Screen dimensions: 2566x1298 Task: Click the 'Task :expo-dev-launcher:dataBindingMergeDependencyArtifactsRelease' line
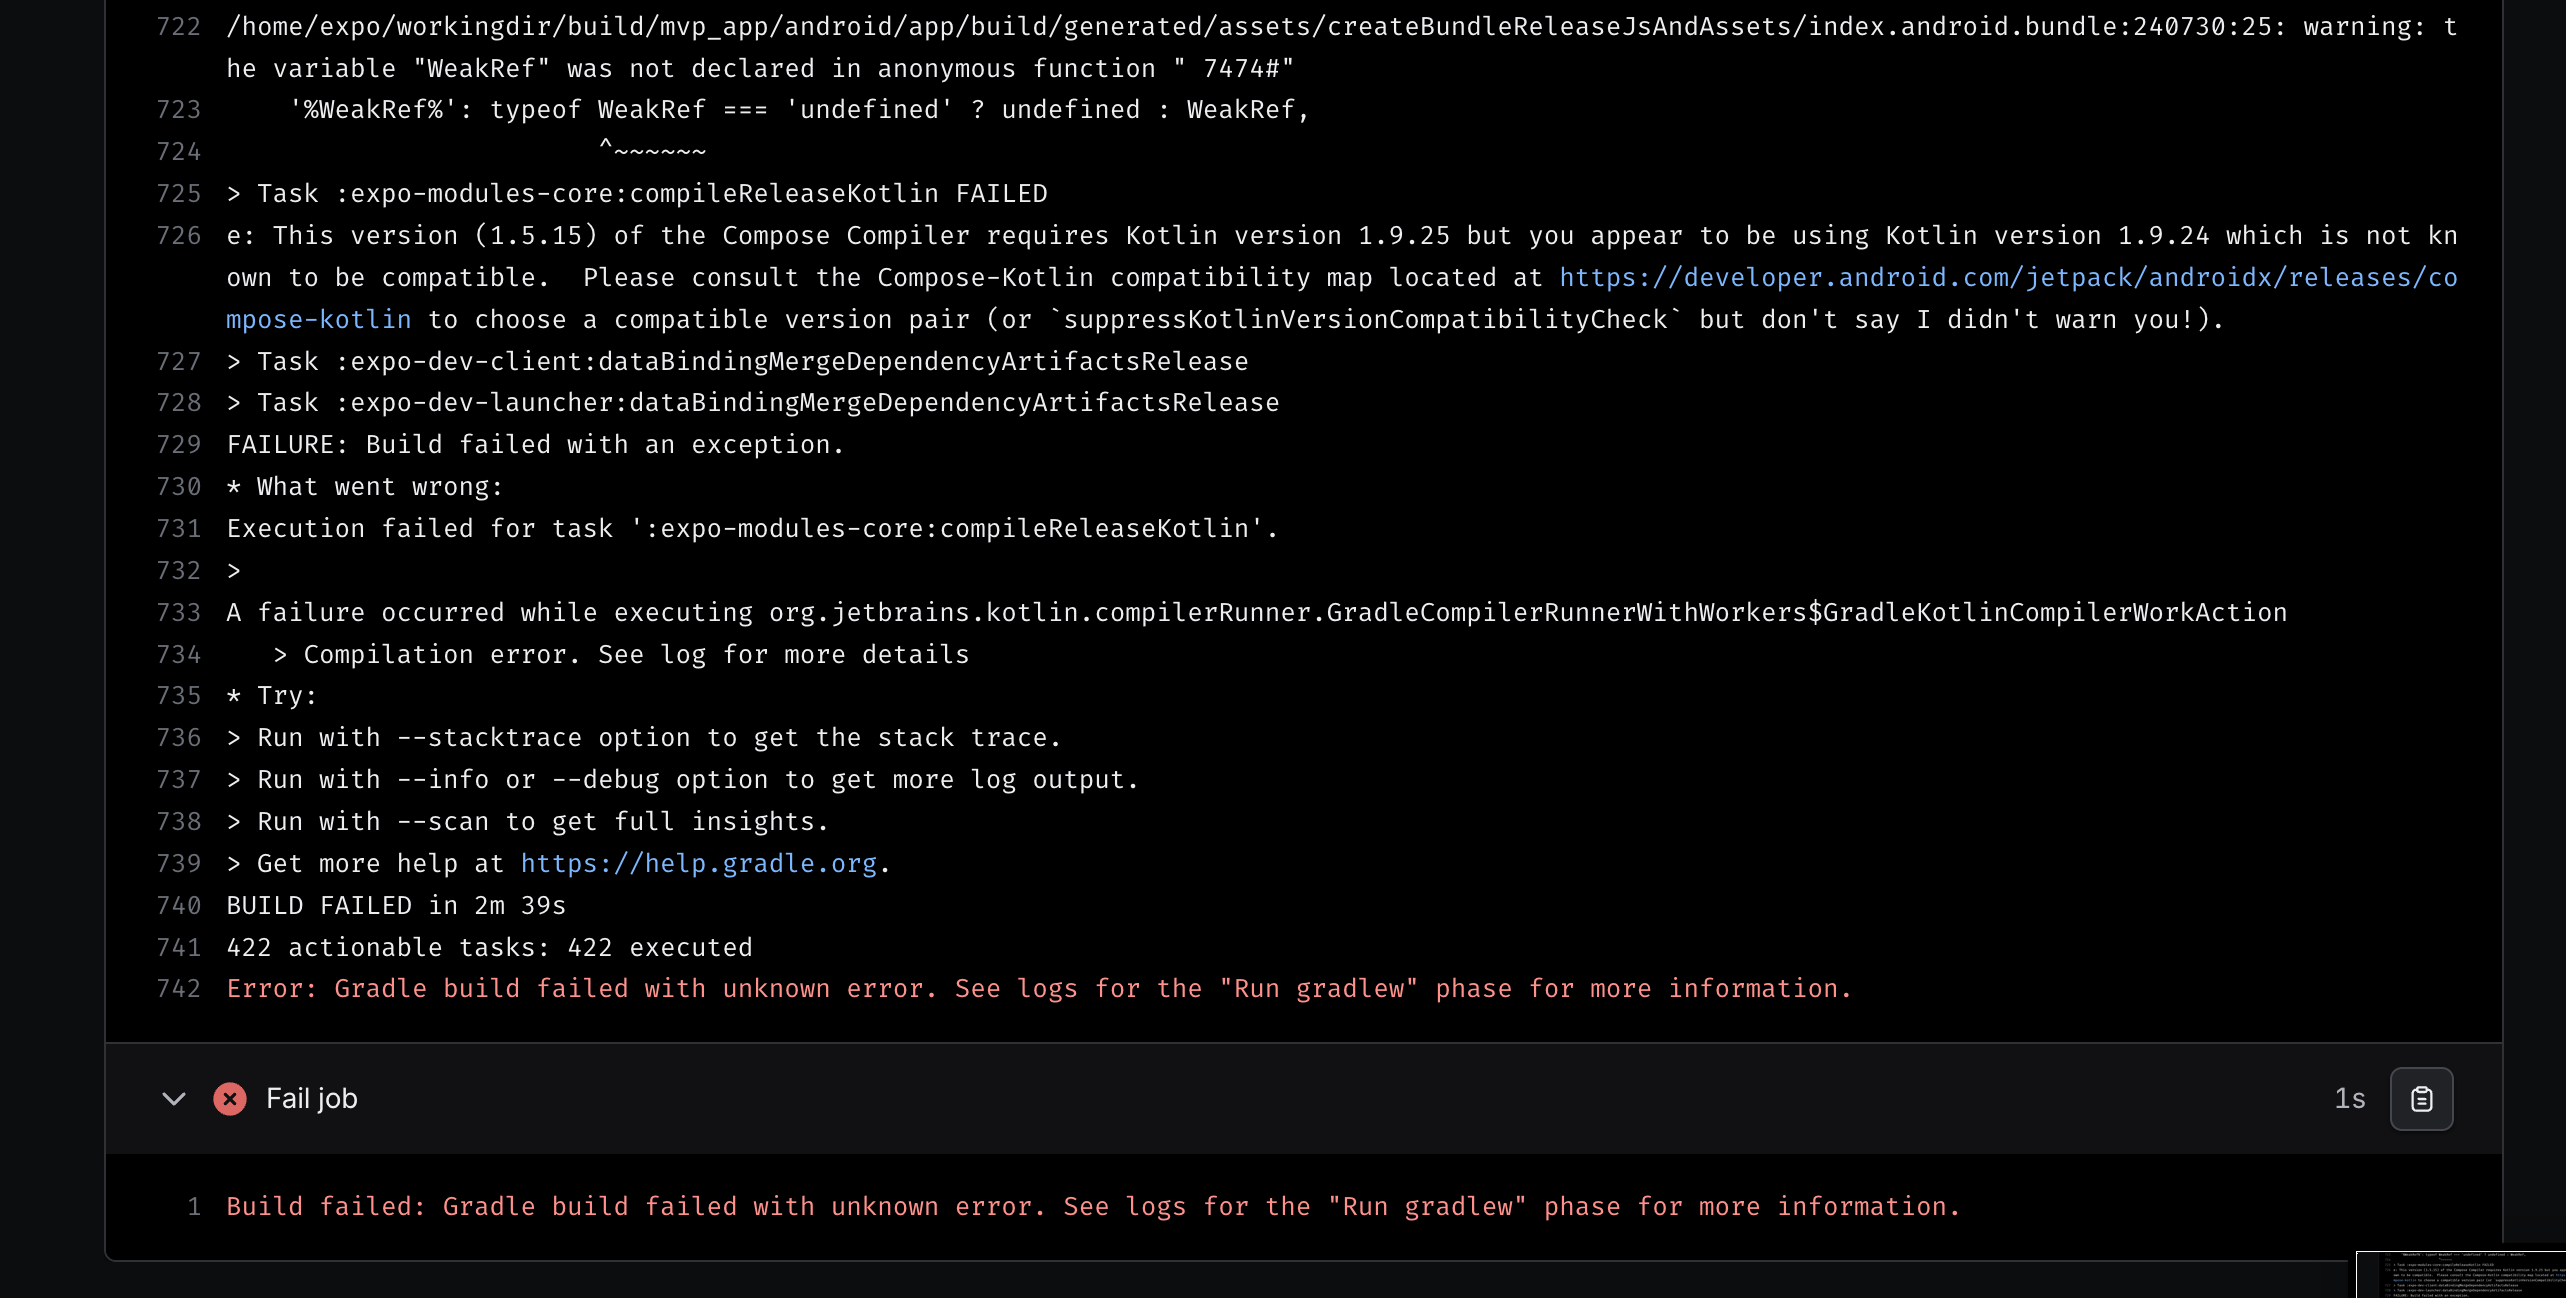tap(753, 402)
